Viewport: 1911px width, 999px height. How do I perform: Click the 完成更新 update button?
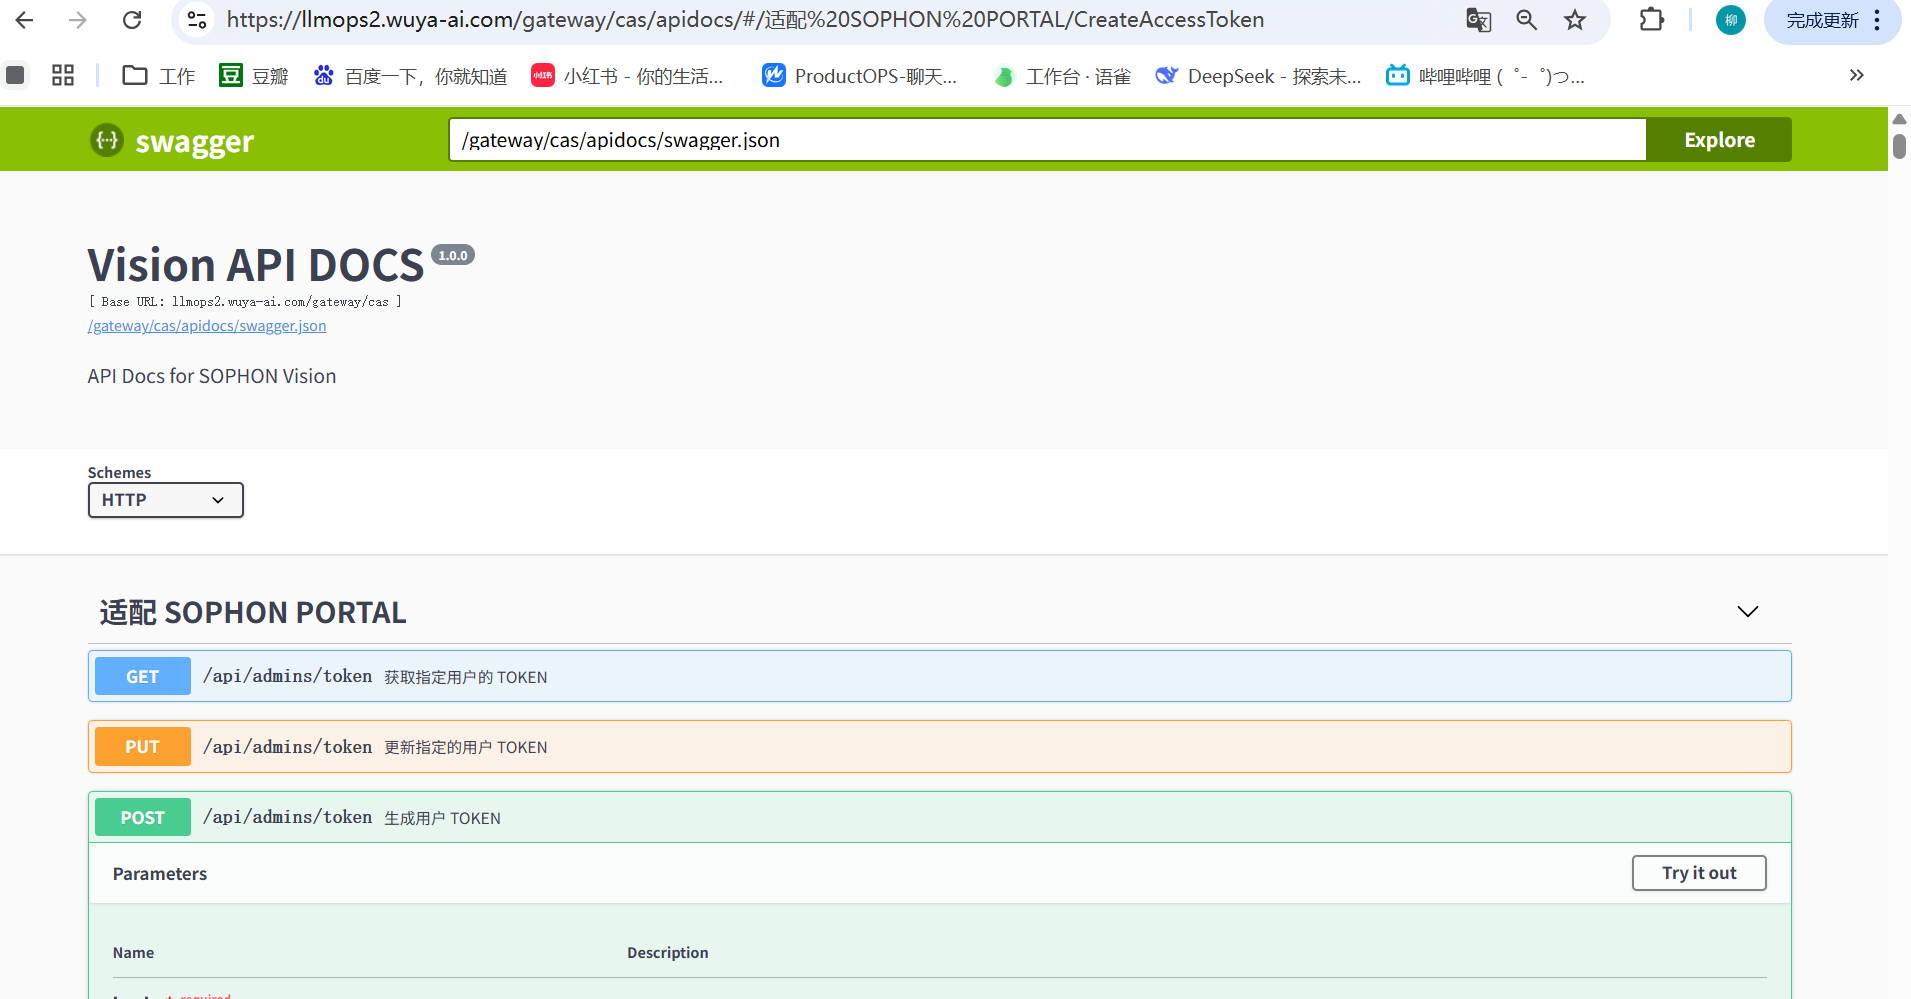coord(1822,20)
